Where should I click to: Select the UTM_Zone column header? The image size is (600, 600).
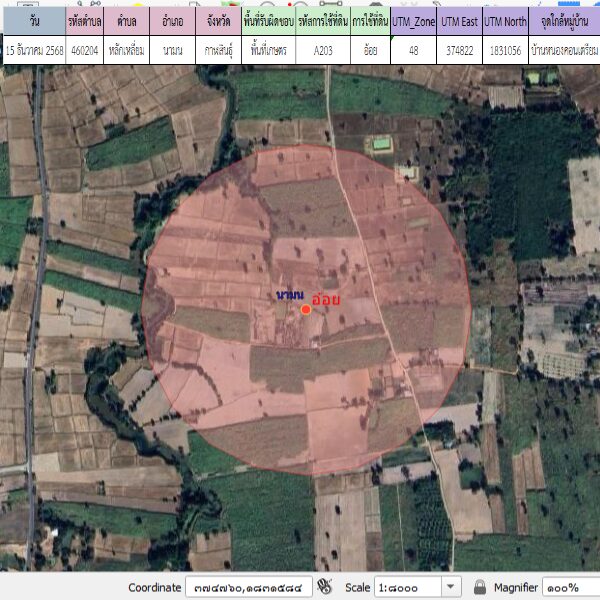tap(414, 21)
